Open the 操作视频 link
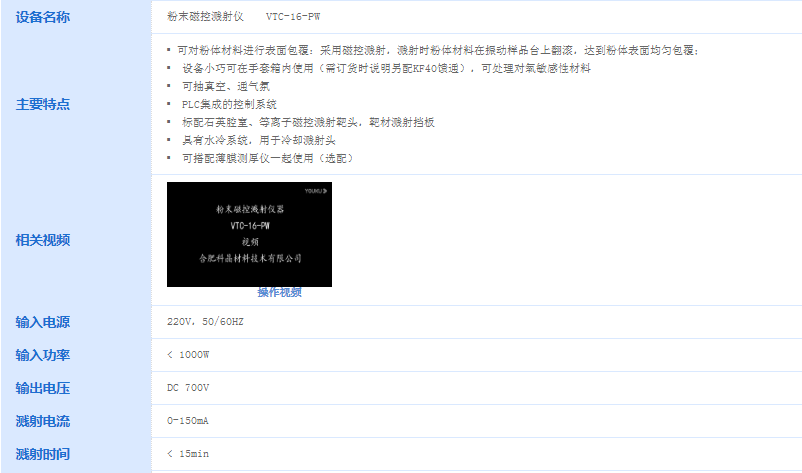Screen dimensions: 802x473 coord(279,292)
